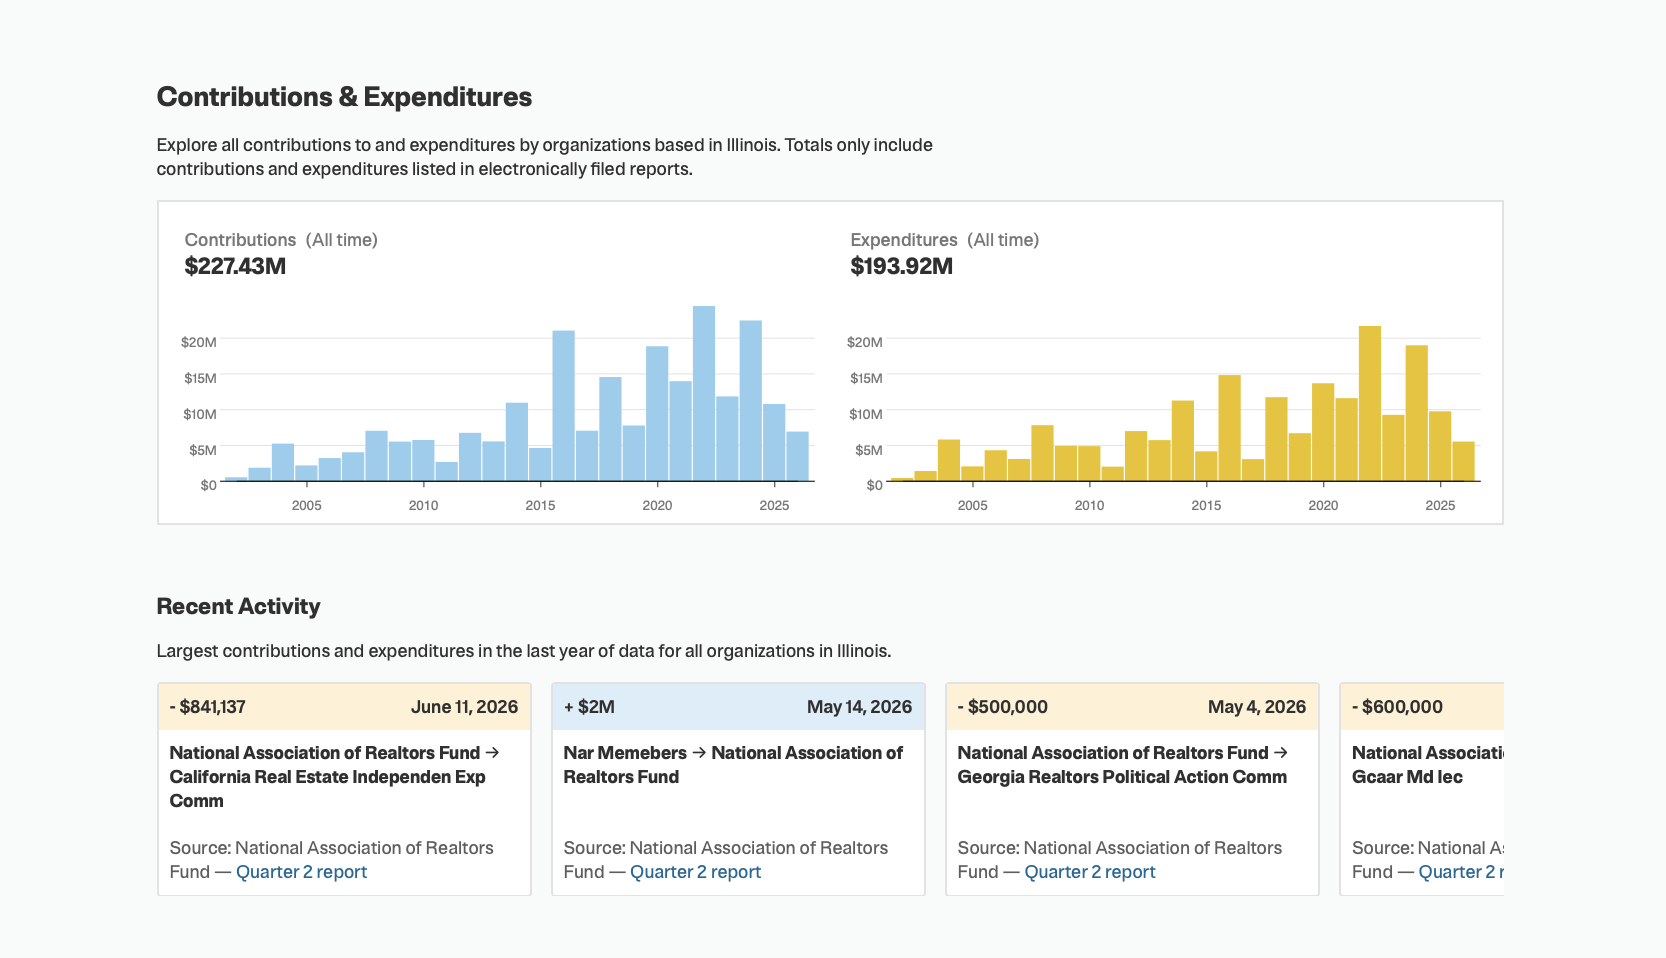
Task: Click the "+ $2M" amount
Action: coord(589,707)
